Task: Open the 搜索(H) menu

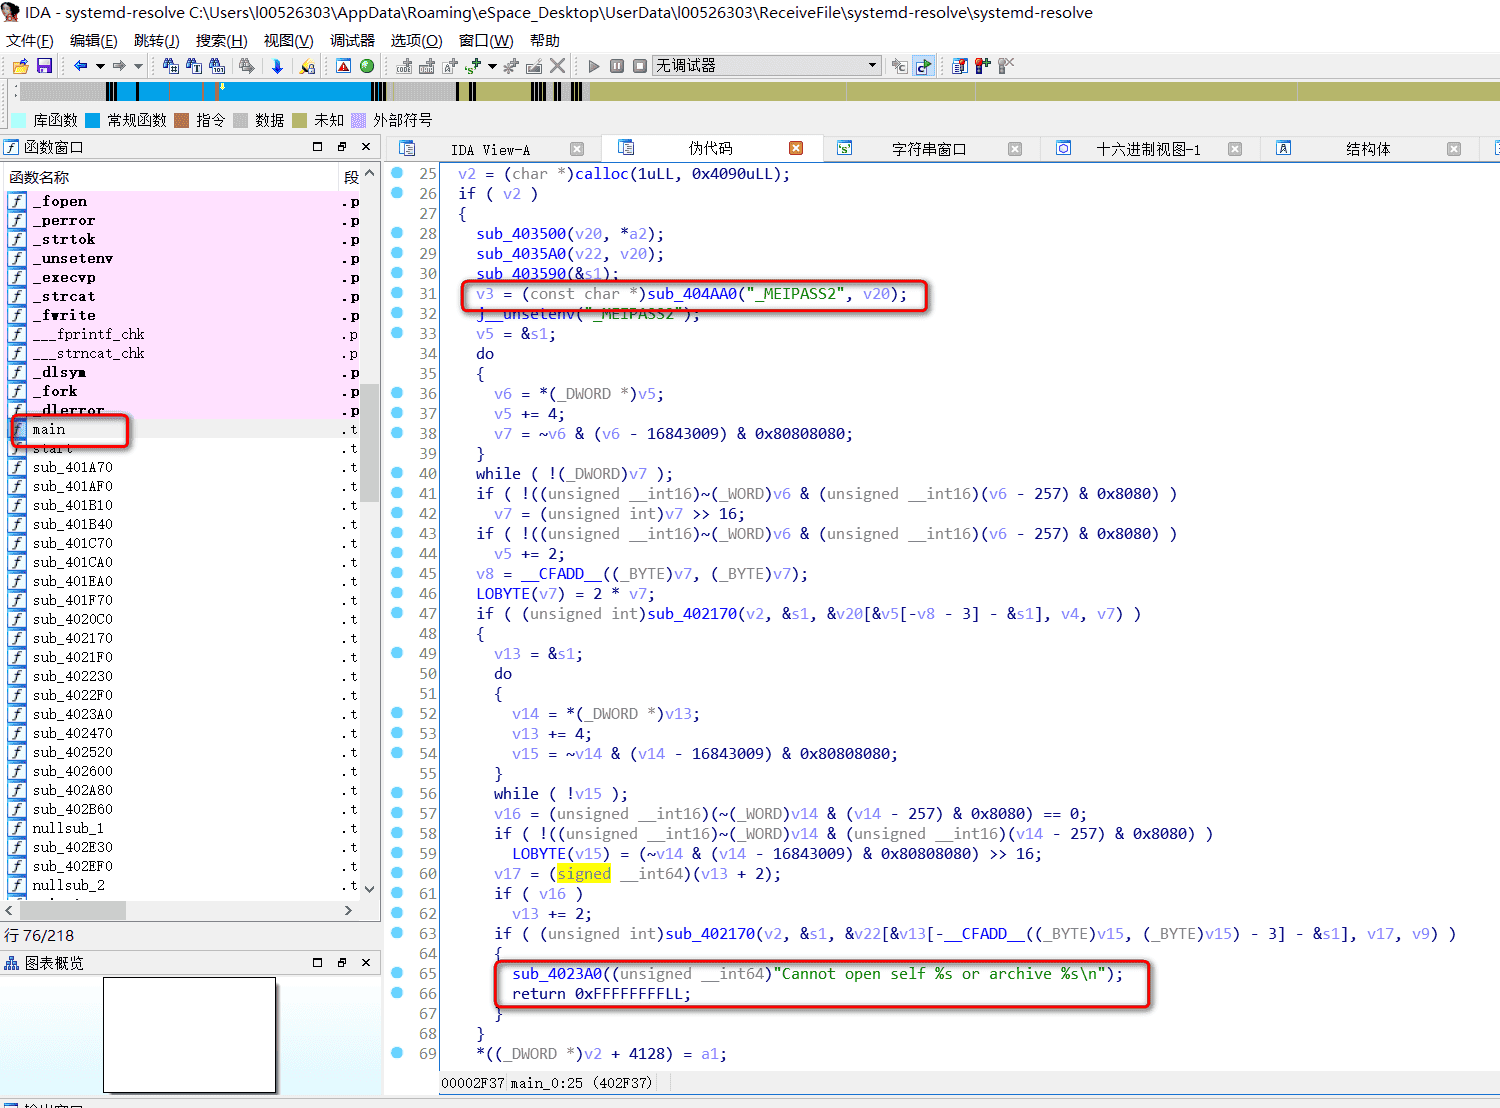Action: (222, 41)
